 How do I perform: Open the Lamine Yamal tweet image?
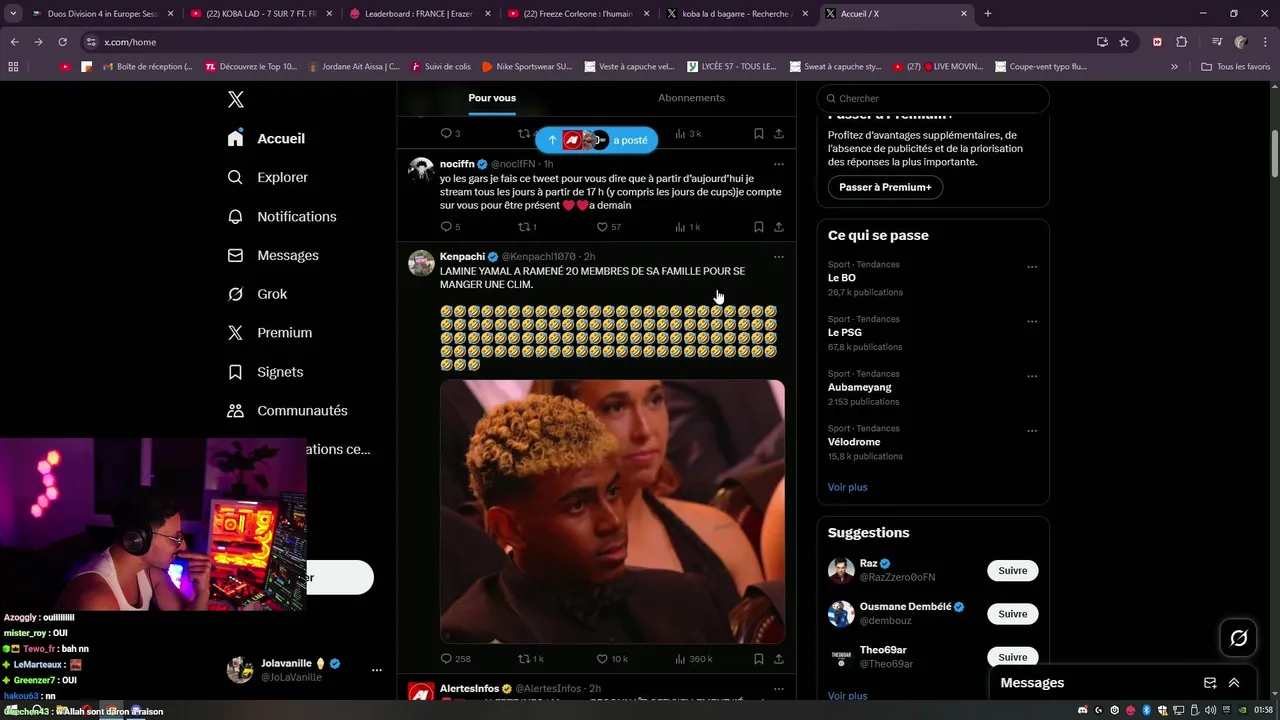point(612,511)
